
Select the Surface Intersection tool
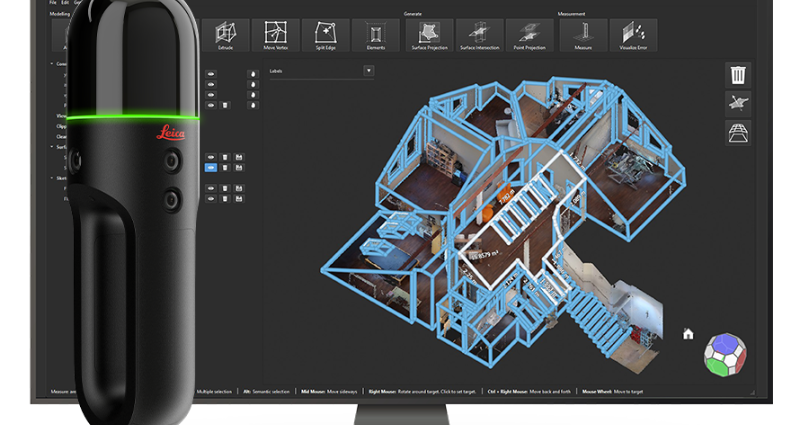point(480,35)
